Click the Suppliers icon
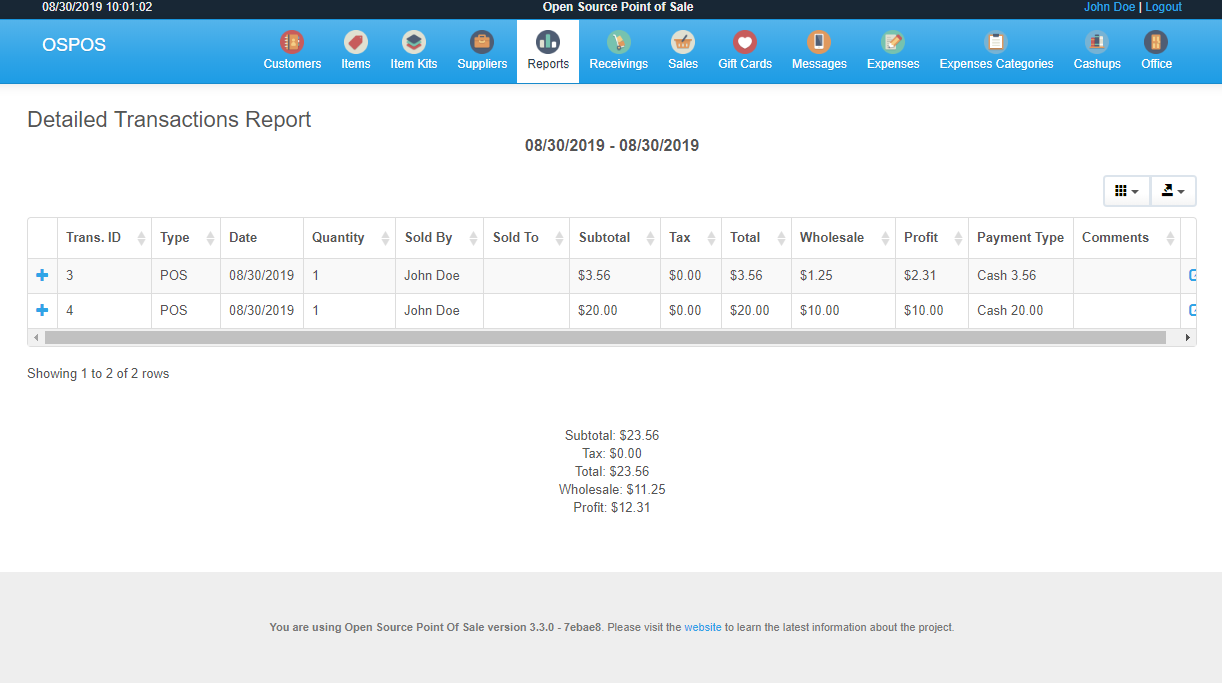This screenshot has width=1222, height=692. point(482,50)
